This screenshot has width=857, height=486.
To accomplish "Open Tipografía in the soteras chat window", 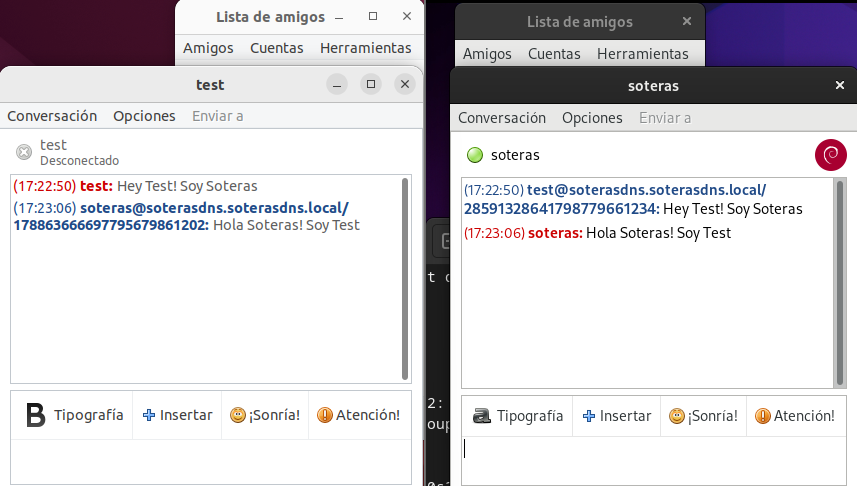I will click(x=517, y=416).
